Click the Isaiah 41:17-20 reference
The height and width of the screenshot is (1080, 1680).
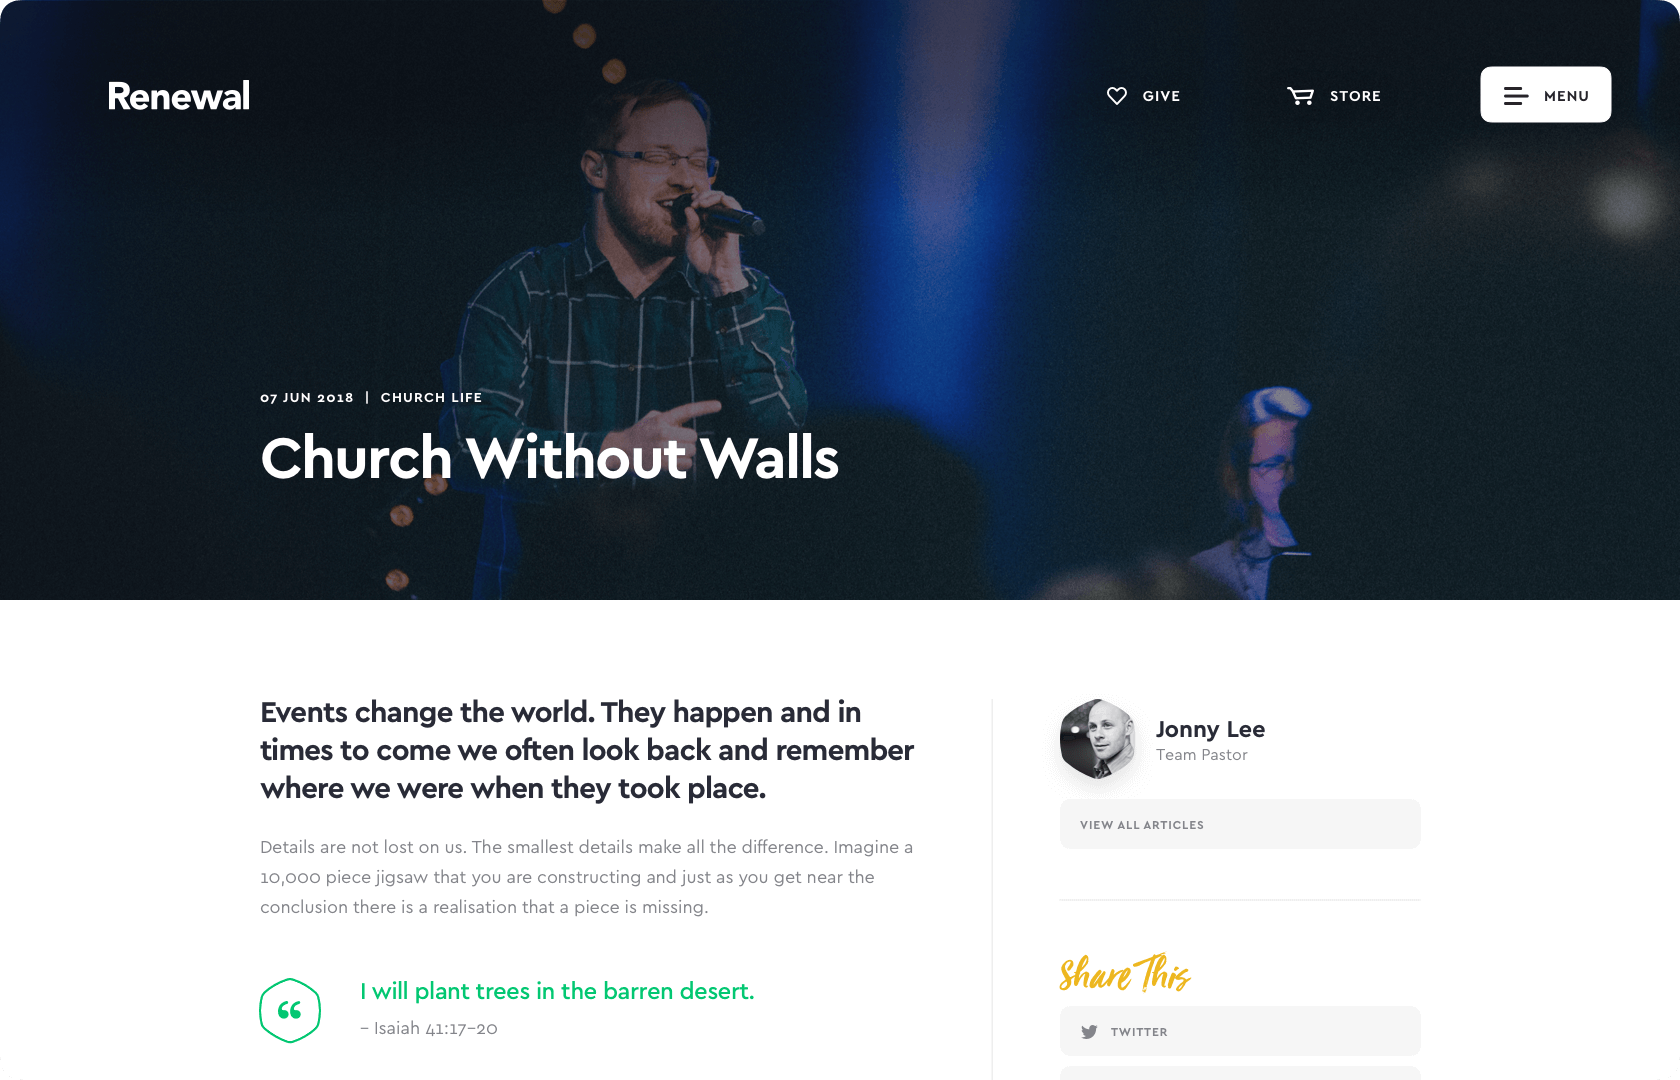coord(429,1028)
